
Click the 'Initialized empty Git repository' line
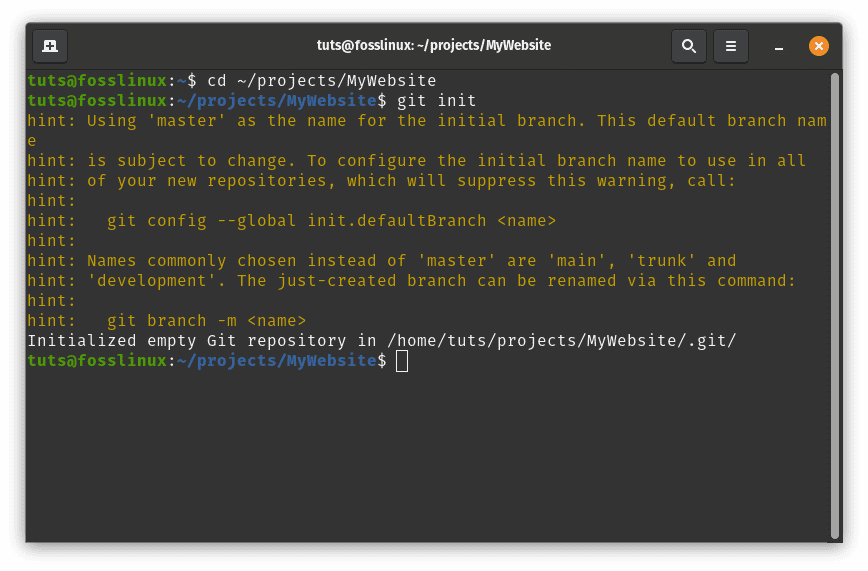click(381, 341)
